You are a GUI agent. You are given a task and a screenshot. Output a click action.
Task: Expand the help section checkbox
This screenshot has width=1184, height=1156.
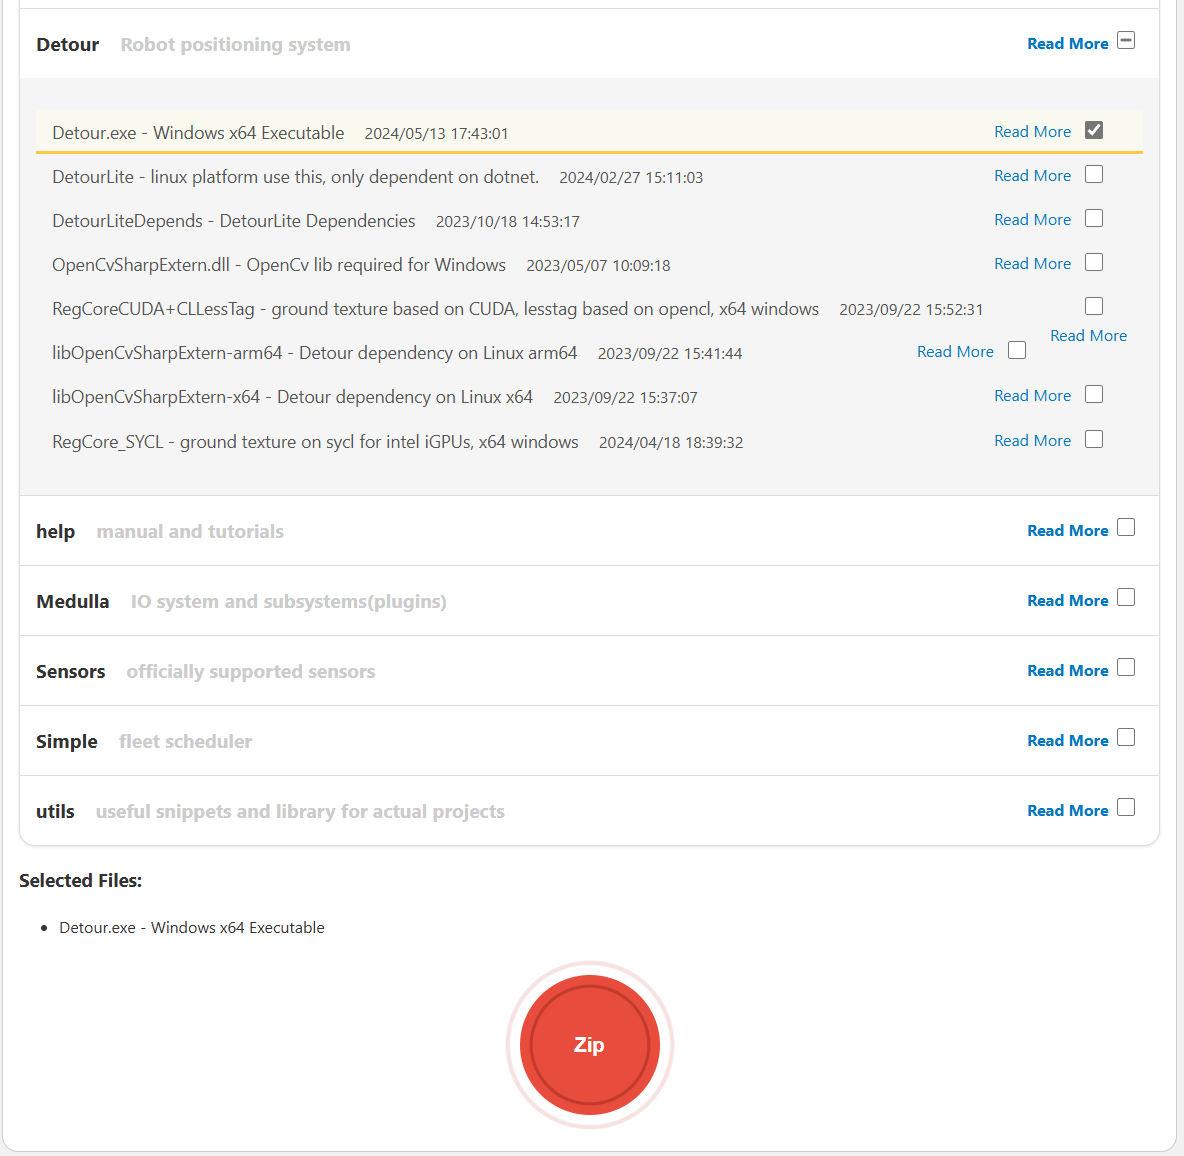pos(1126,527)
